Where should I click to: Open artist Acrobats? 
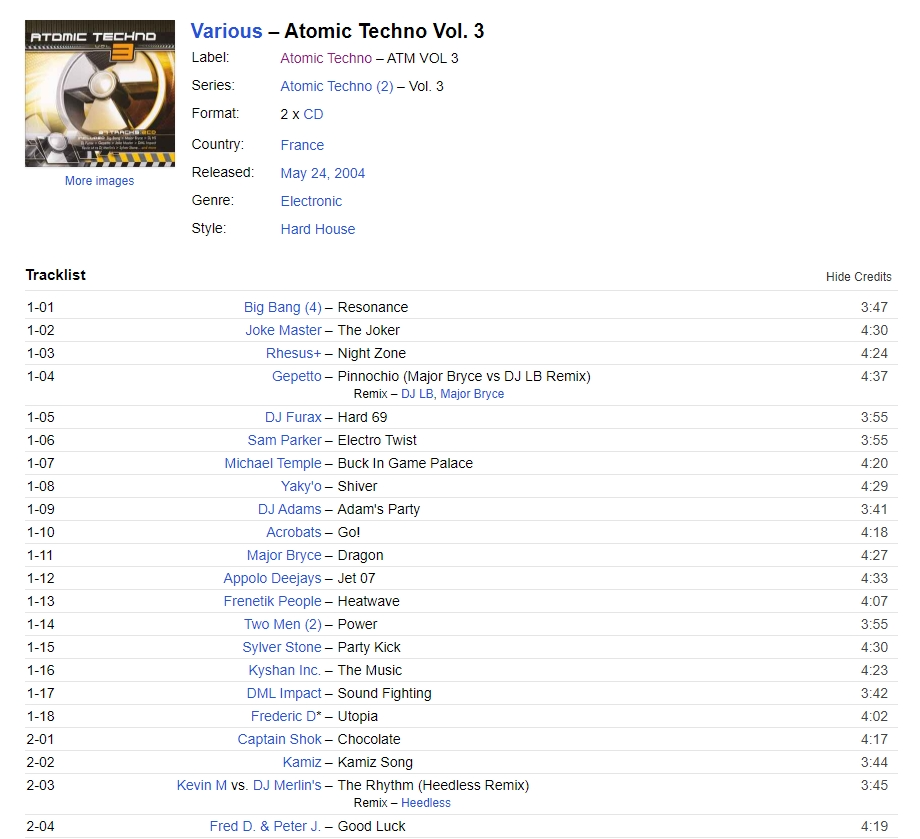(294, 532)
